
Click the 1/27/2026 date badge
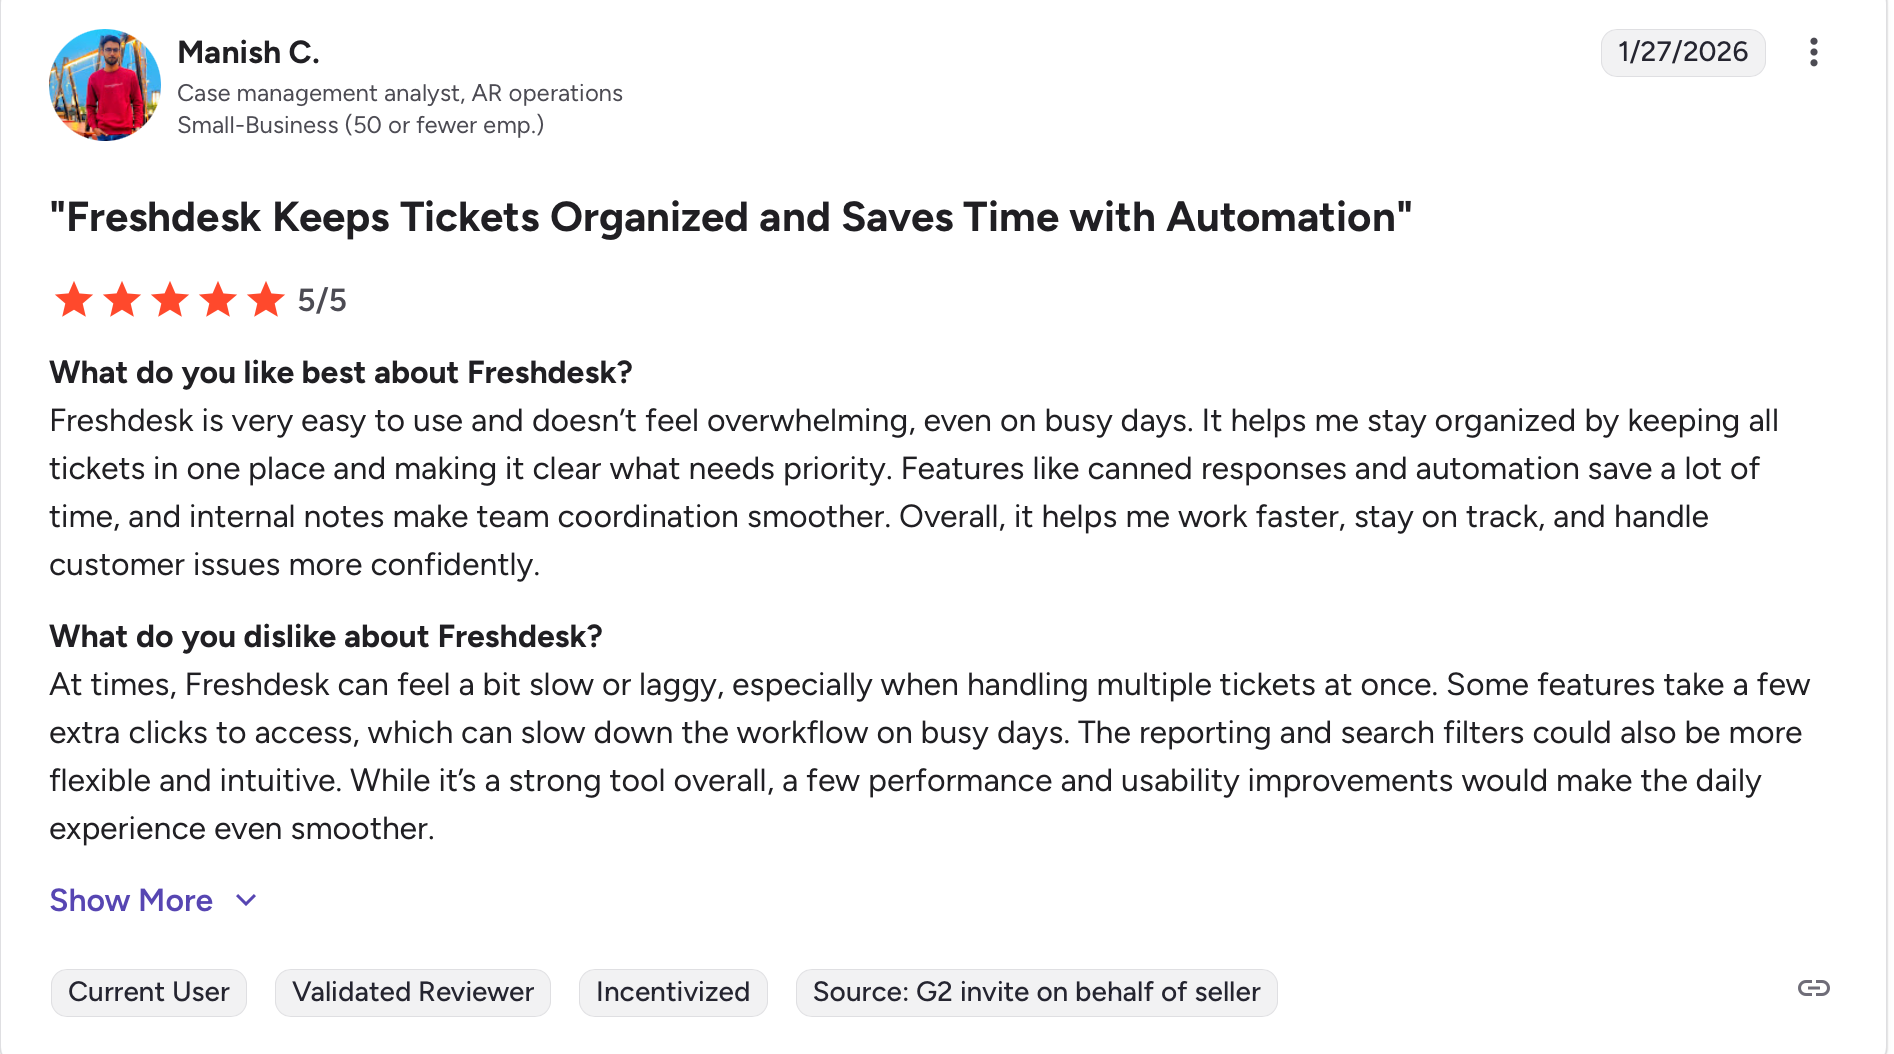click(1683, 52)
